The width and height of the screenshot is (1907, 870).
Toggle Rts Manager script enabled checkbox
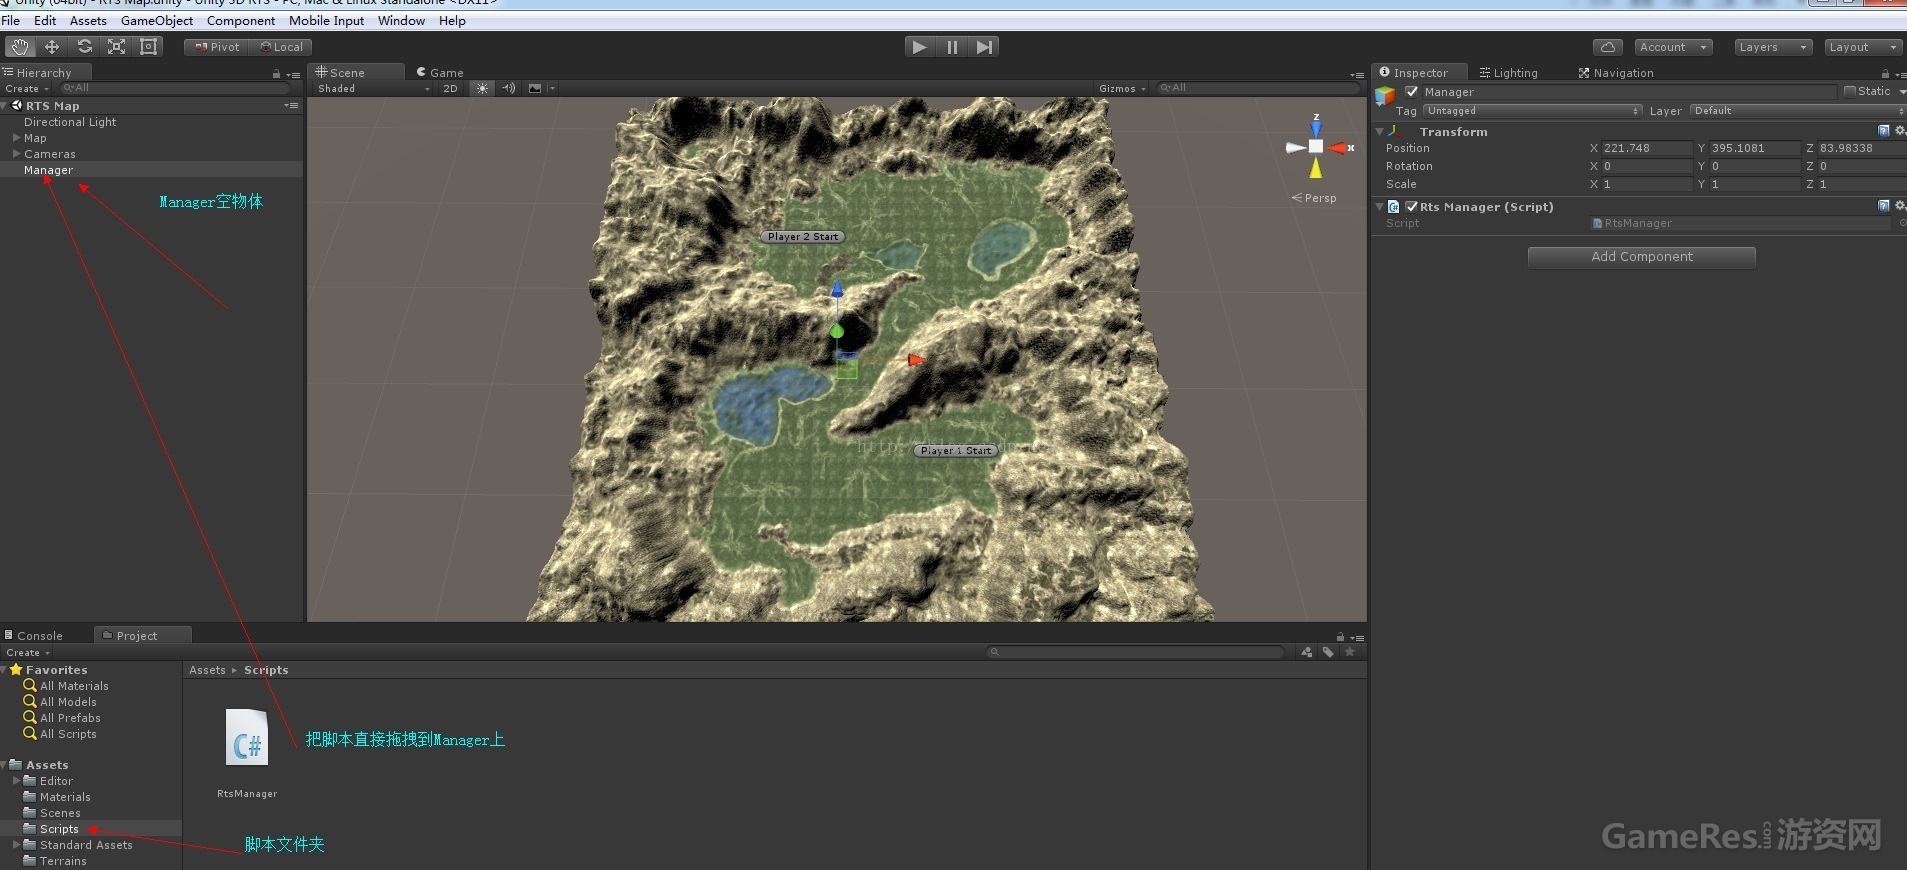(x=1412, y=207)
